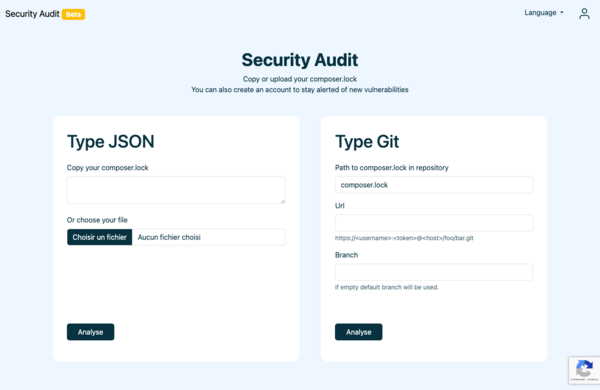This screenshot has width=600, height=390.
Task: Click the Choisir un fichier button
Action: pyautogui.click(x=99, y=237)
